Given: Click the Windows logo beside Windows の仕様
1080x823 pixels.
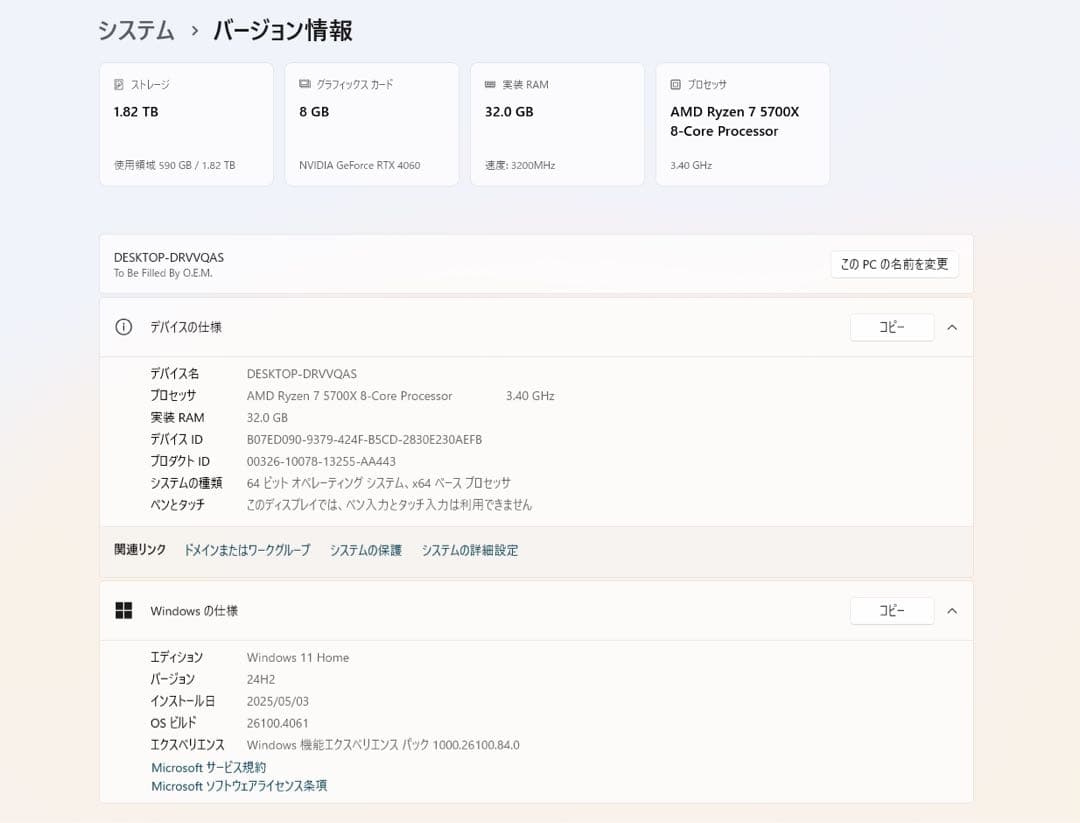Looking at the screenshot, I should pyautogui.click(x=123, y=610).
